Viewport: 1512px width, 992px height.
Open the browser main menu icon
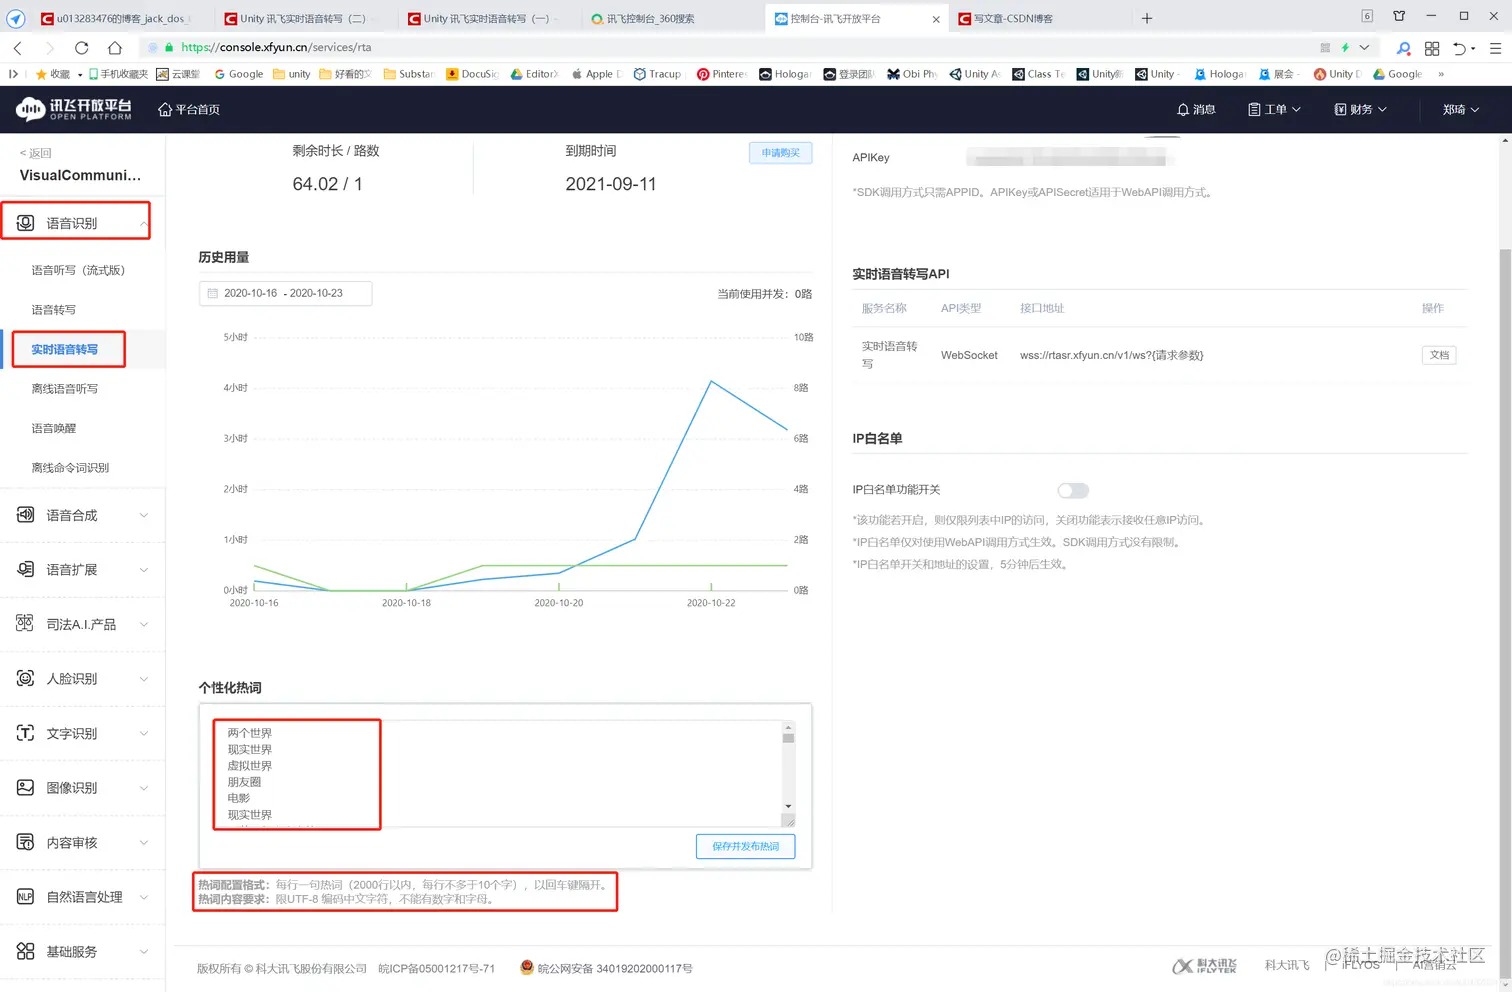click(1496, 48)
